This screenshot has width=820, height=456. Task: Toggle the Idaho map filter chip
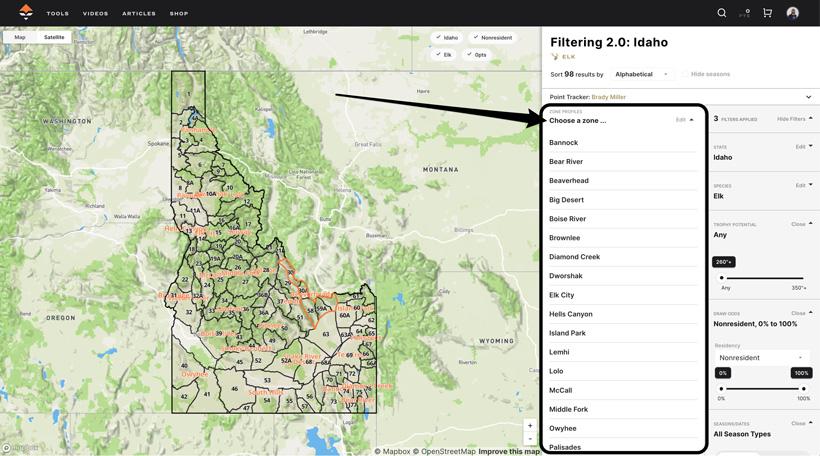tap(446, 38)
